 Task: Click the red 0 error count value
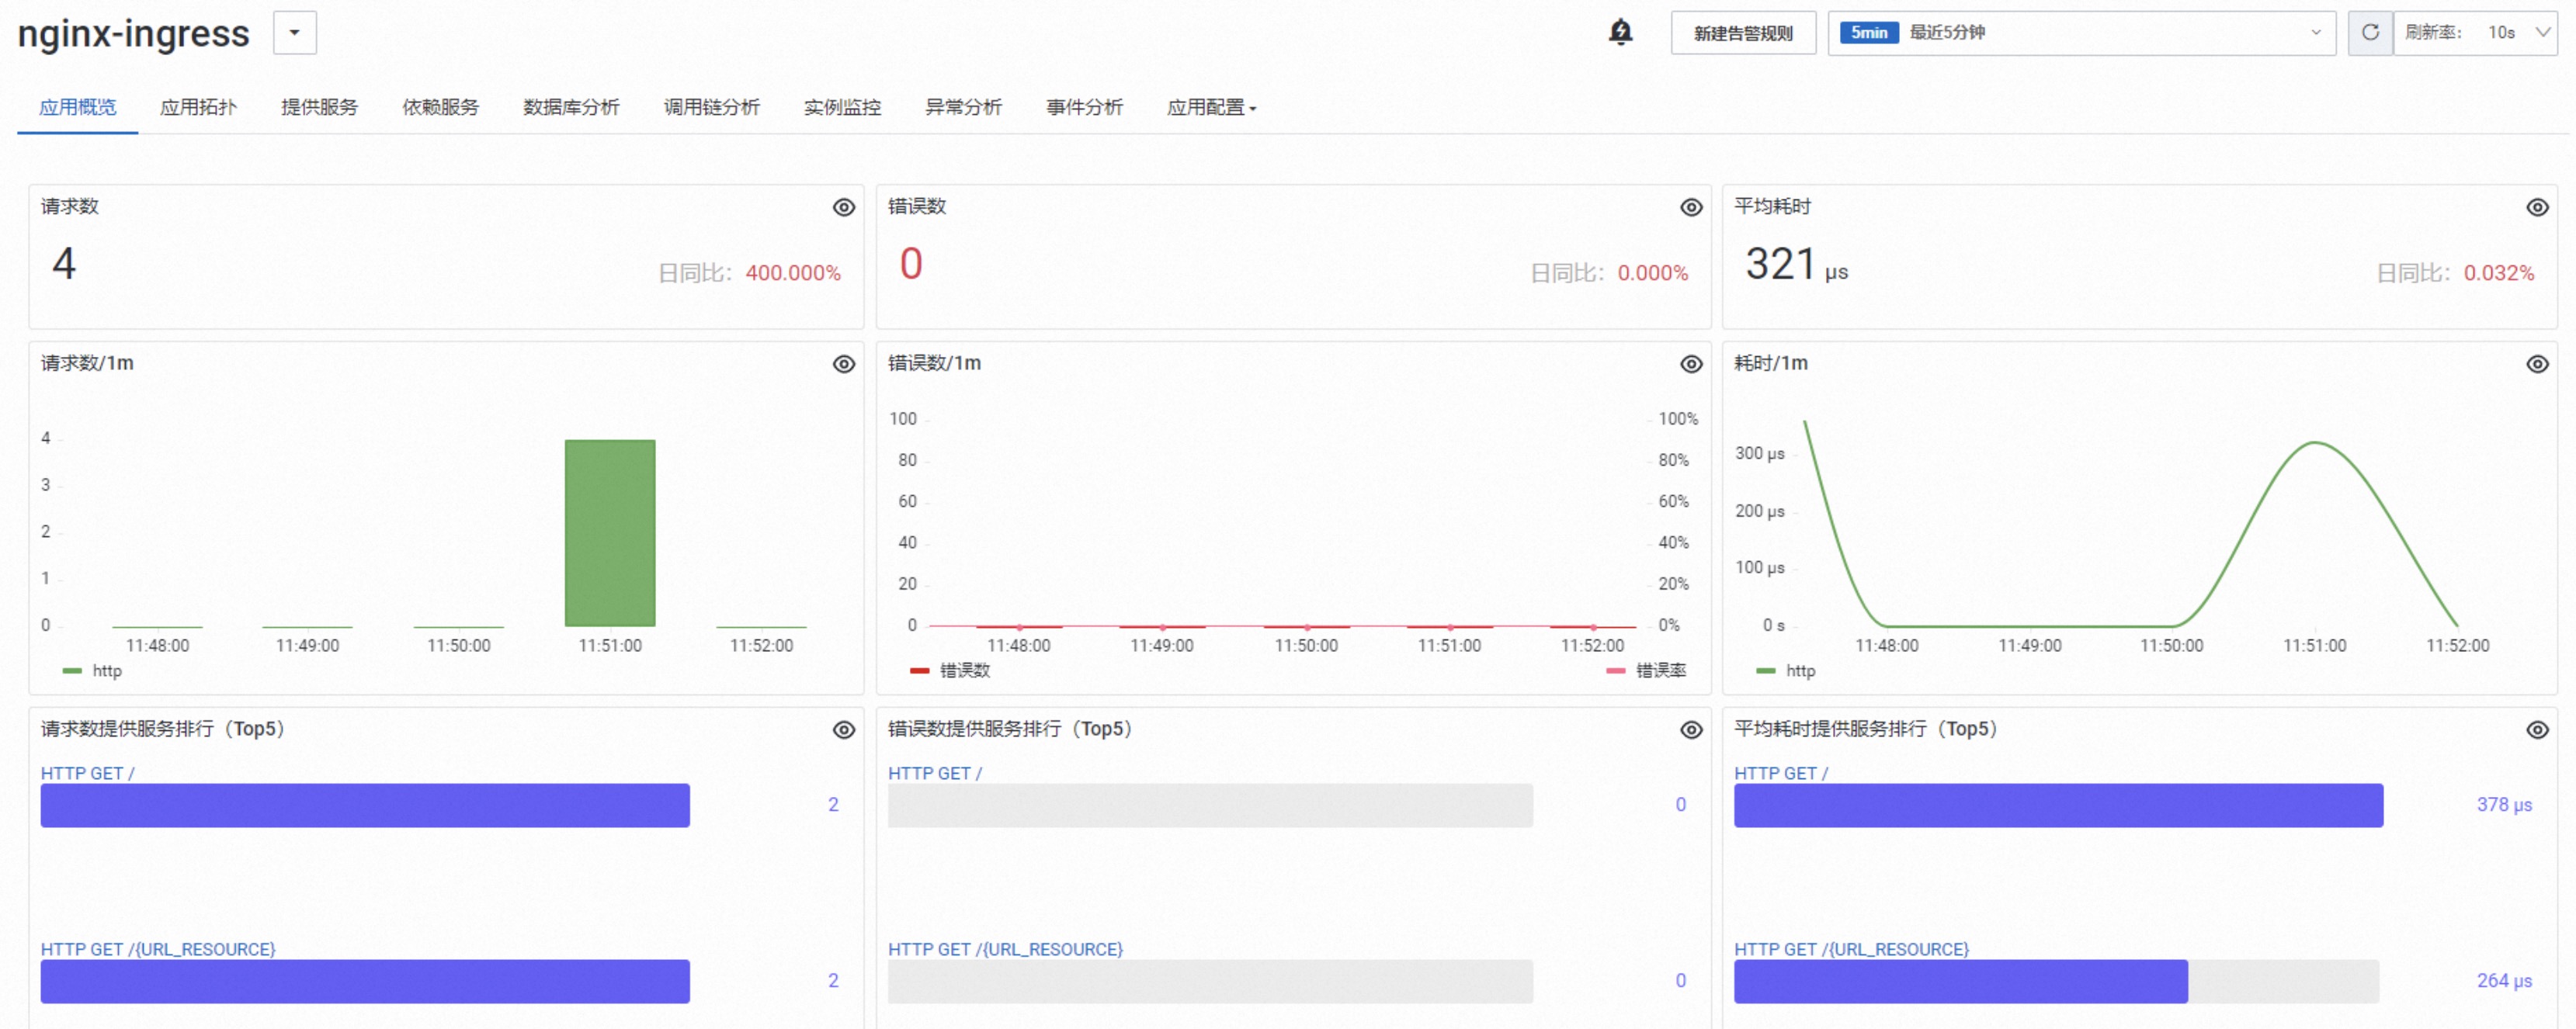911,264
